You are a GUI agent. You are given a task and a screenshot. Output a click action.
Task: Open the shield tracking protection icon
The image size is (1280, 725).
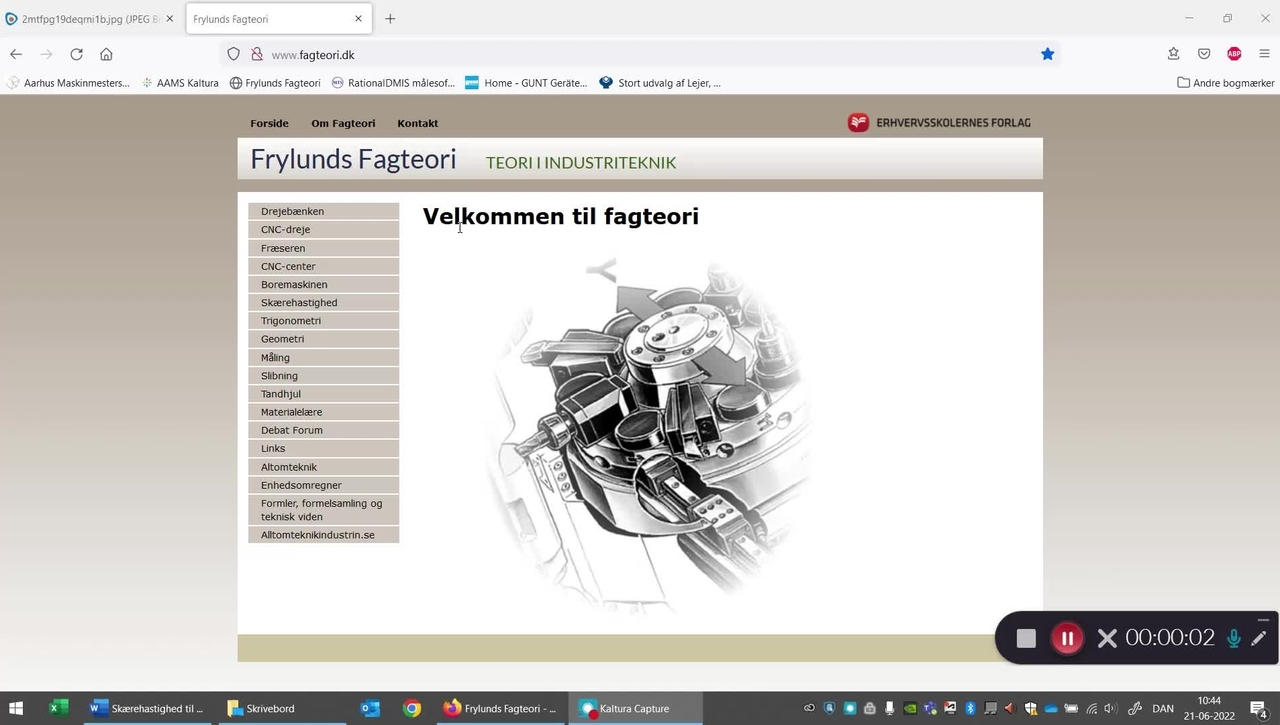(x=234, y=54)
